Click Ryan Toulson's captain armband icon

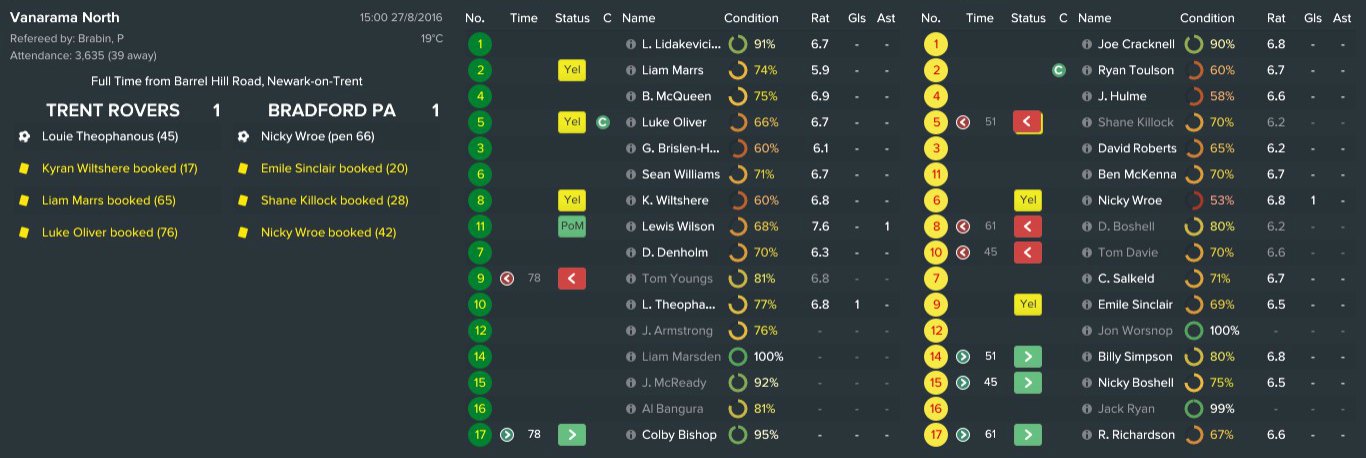pos(1058,71)
